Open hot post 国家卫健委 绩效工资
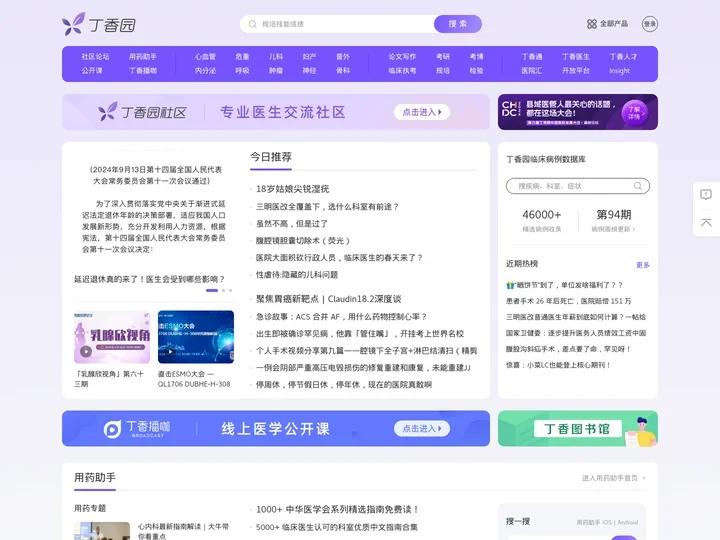Screen dimensions: 720x540 [576, 333]
